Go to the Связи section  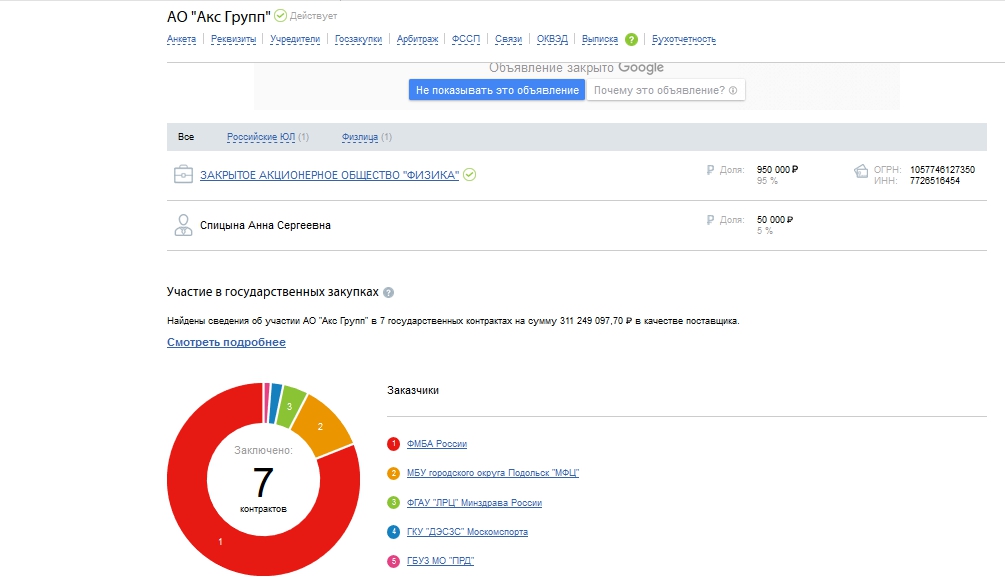coord(508,39)
